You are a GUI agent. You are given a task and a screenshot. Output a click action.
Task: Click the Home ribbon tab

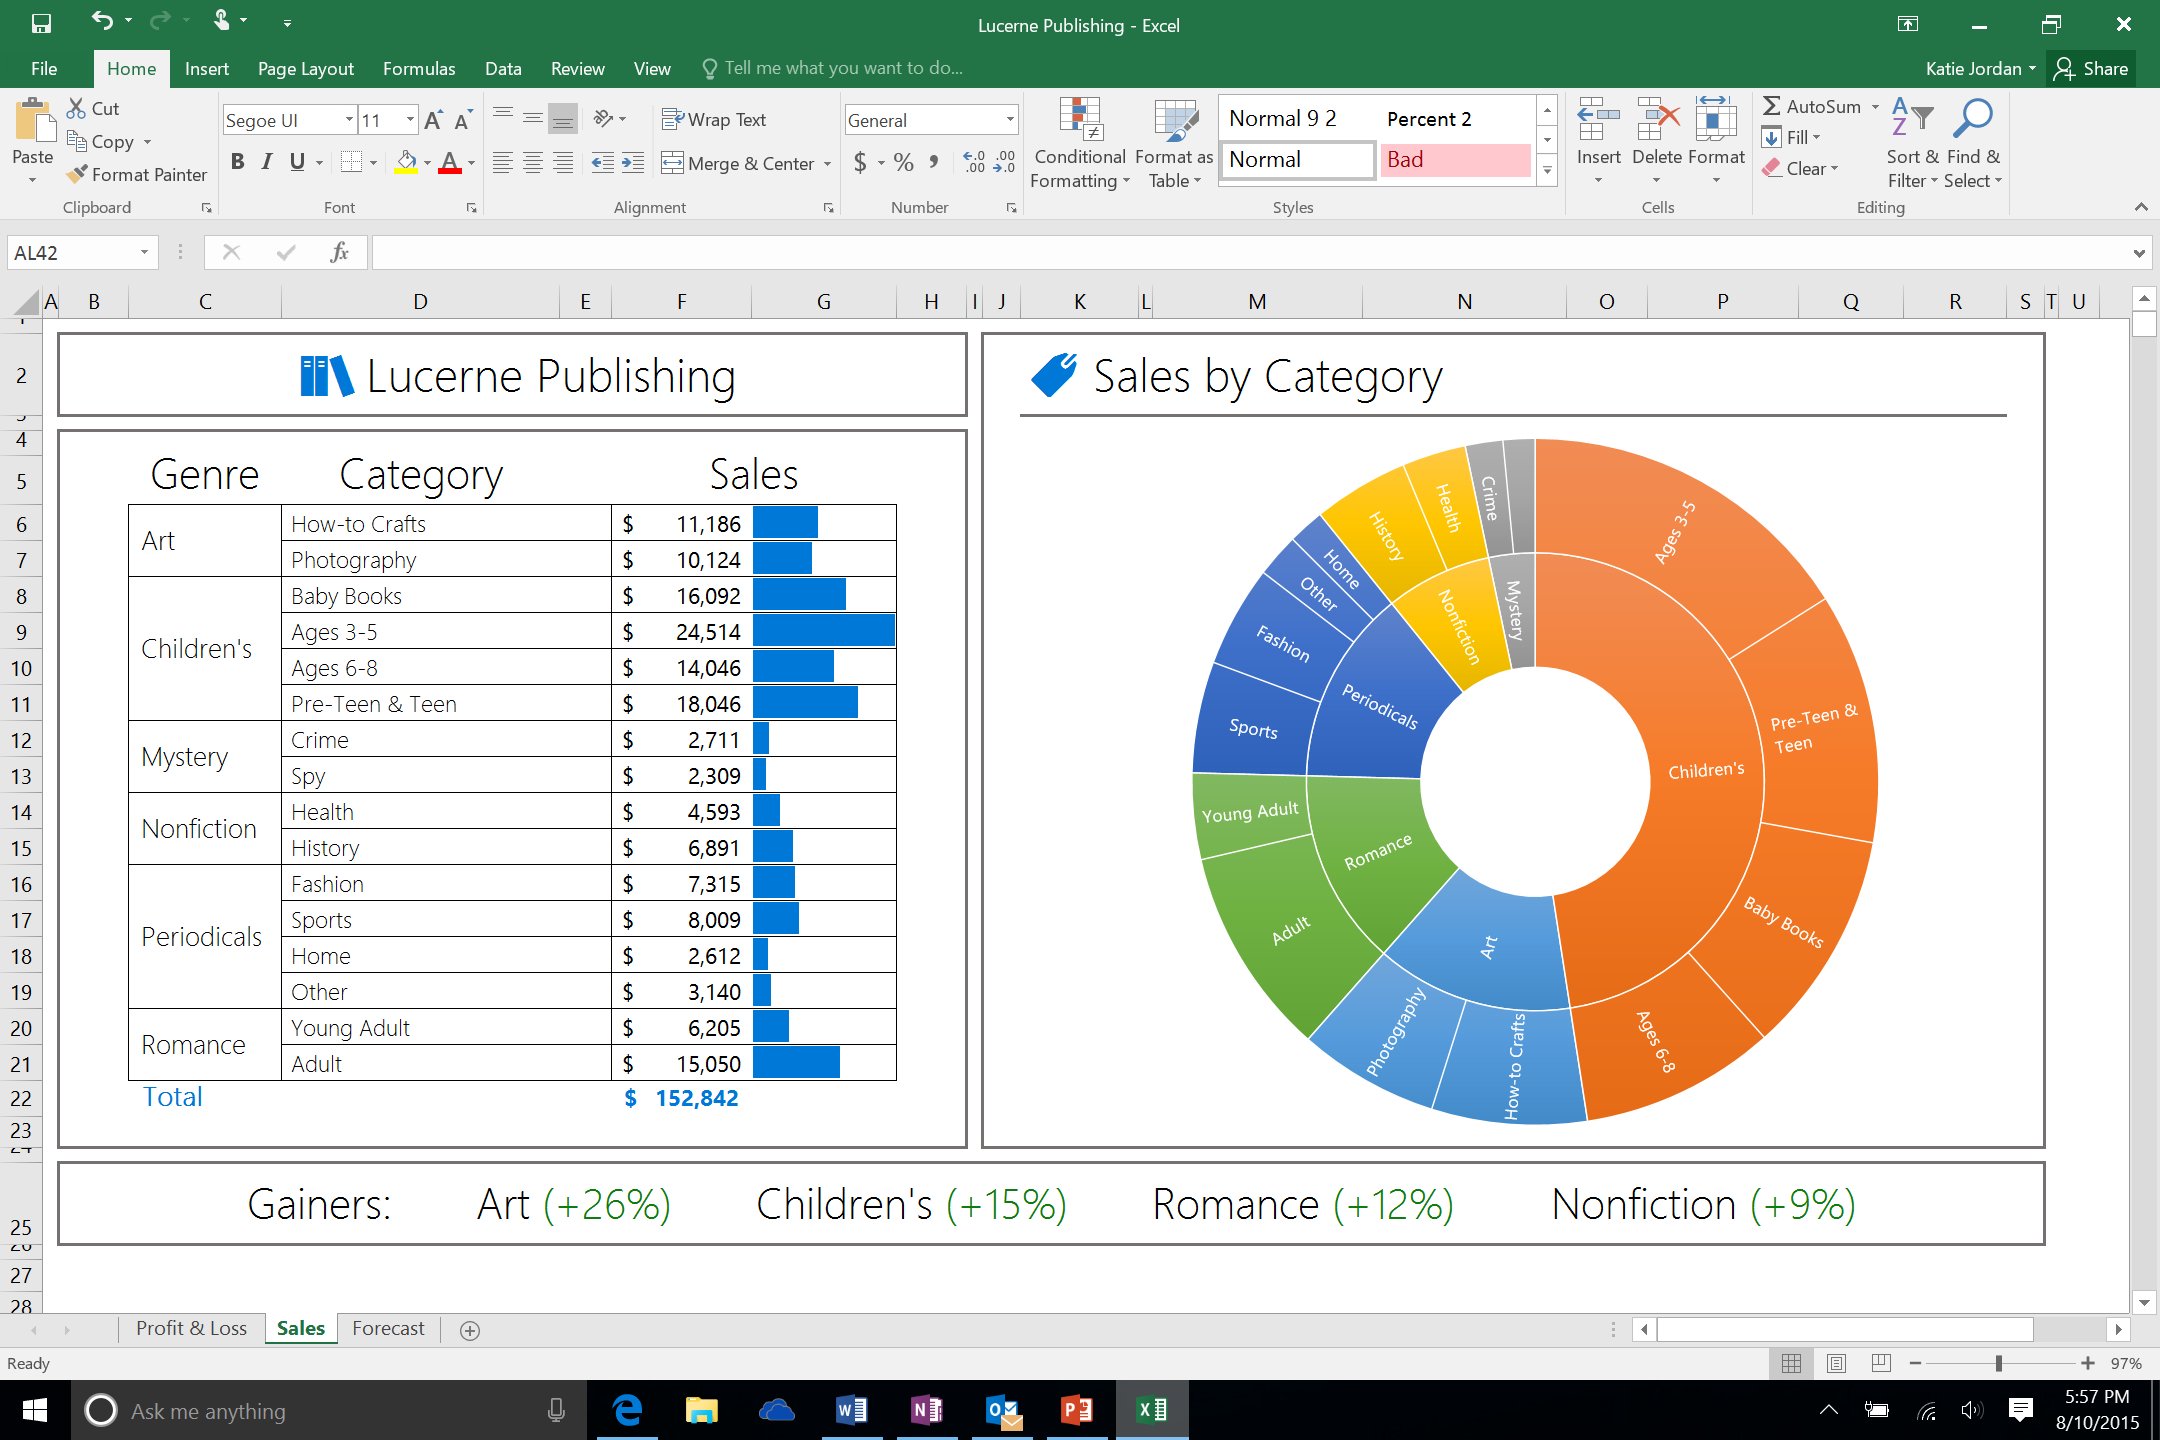point(130,68)
